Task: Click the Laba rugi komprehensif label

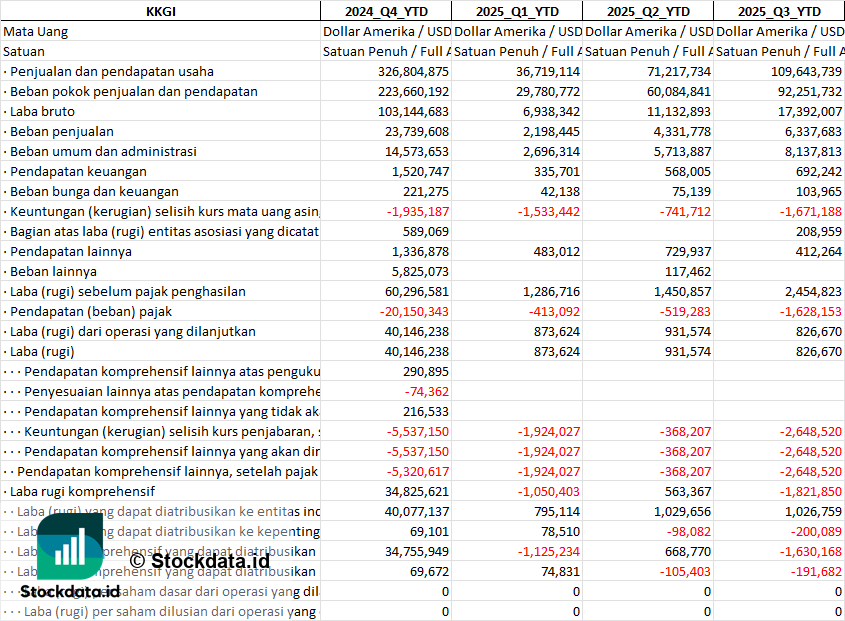Action: [x=82, y=490]
